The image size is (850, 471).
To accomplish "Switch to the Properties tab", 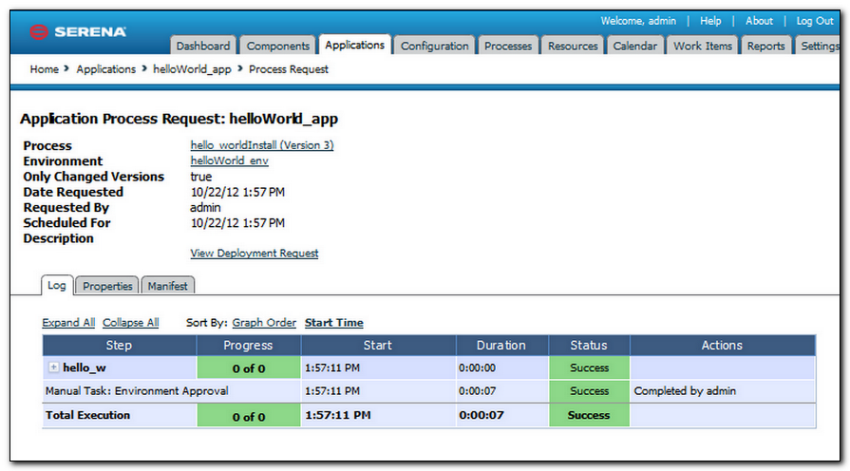I will (107, 286).
